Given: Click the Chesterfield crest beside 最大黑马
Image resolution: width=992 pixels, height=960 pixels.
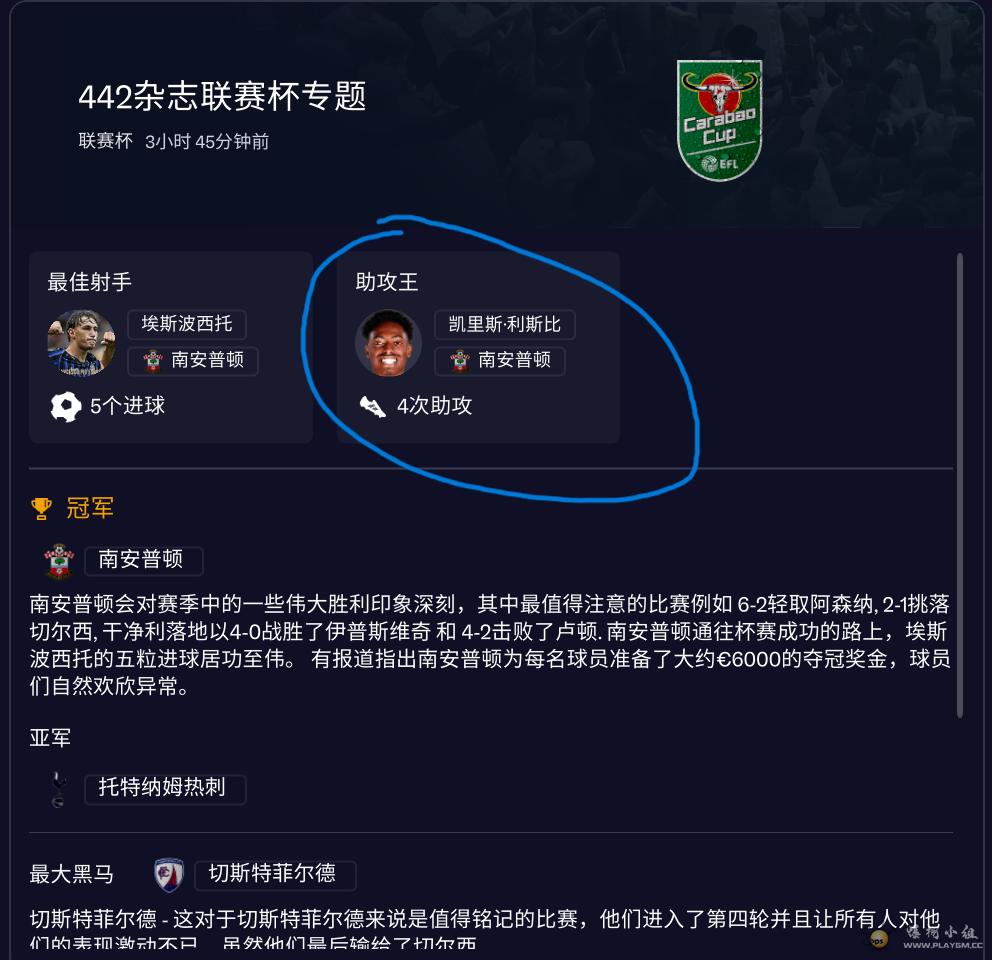Looking at the screenshot, I should [x=169, y=875].
